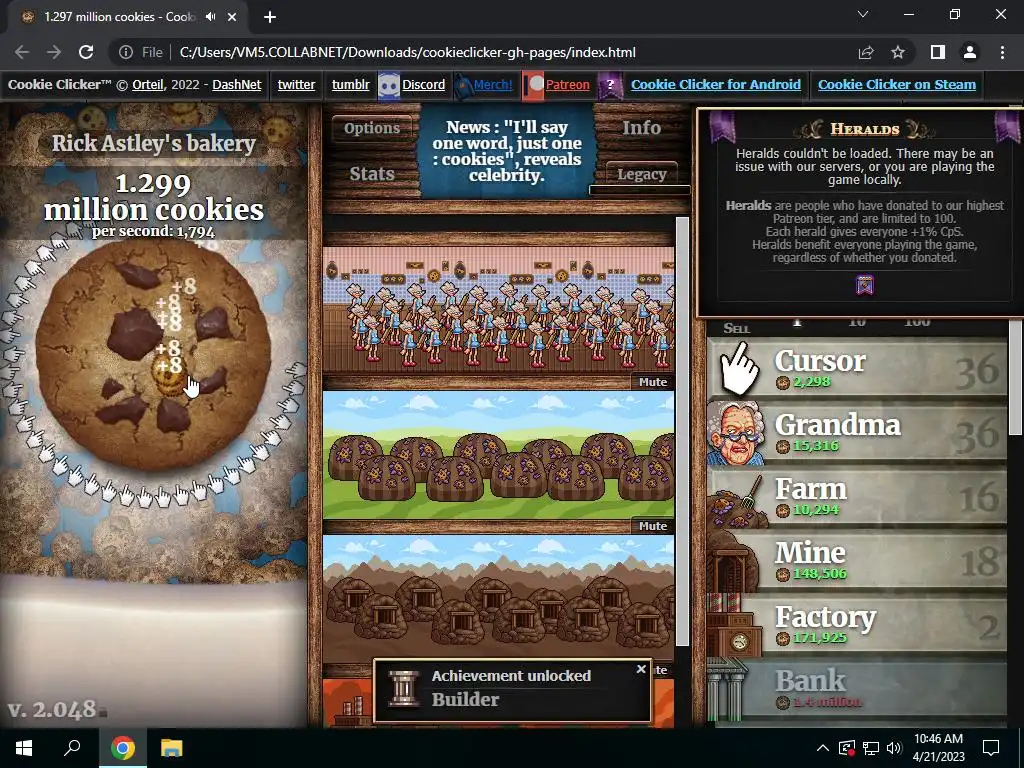Purchase a Mine building
This screenshot has width=1024, height=768.
click(857, 562)
